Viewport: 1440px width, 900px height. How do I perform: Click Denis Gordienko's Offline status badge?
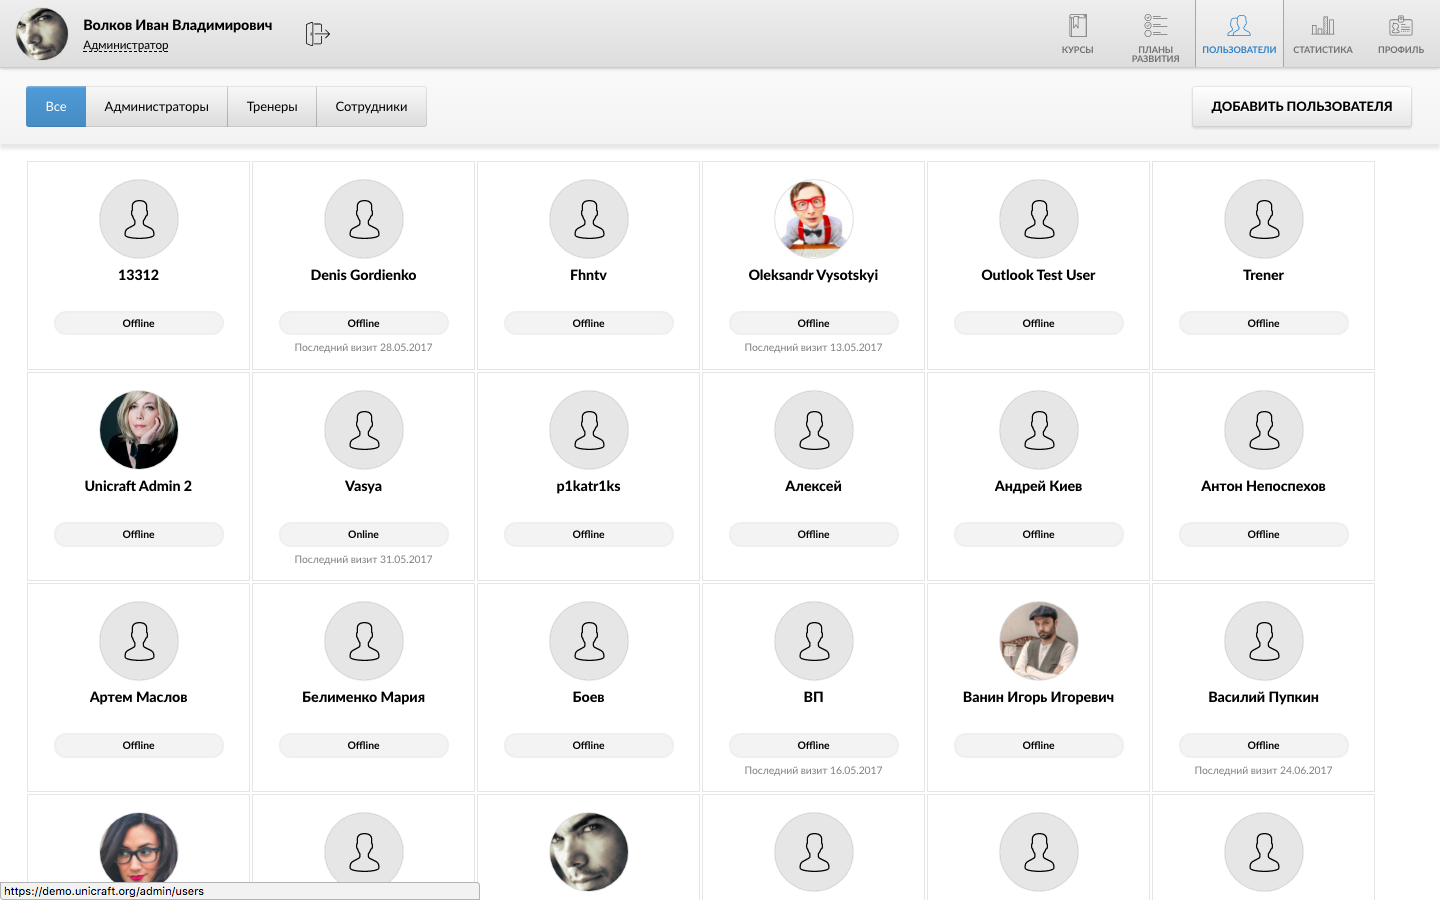tap(364, 323)
